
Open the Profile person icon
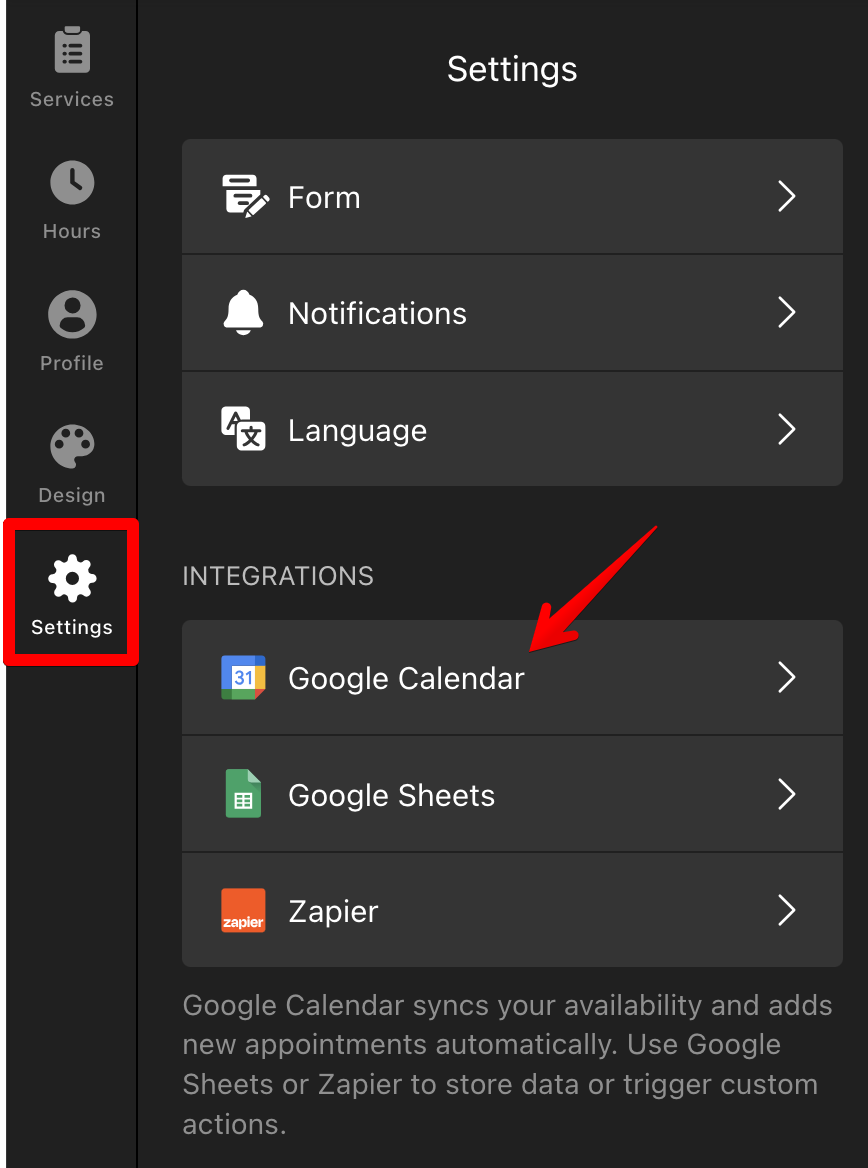pyautogui.click(x=72, y=315)
